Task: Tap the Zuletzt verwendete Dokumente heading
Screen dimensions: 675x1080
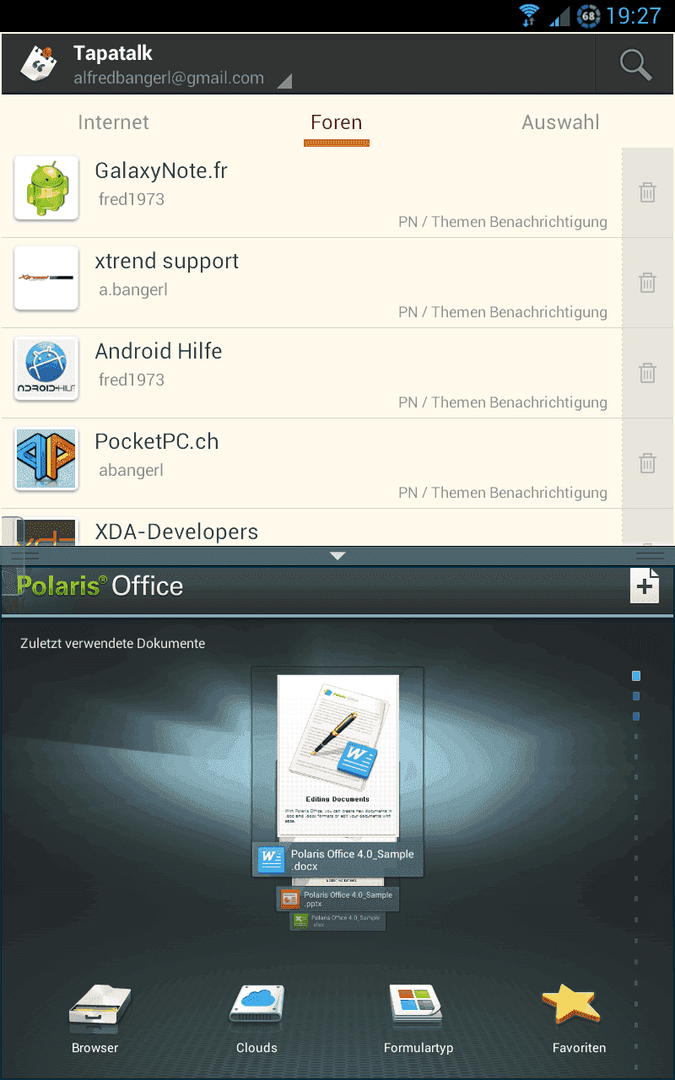Action: (113, 643)
